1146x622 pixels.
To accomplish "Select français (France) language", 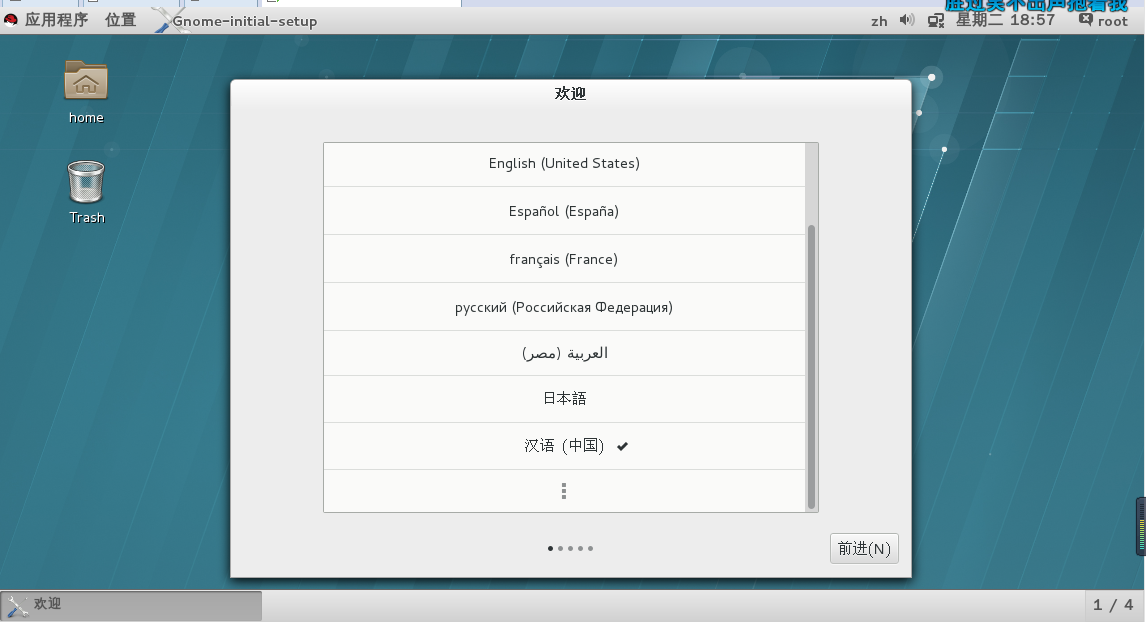I will point(564,259).
